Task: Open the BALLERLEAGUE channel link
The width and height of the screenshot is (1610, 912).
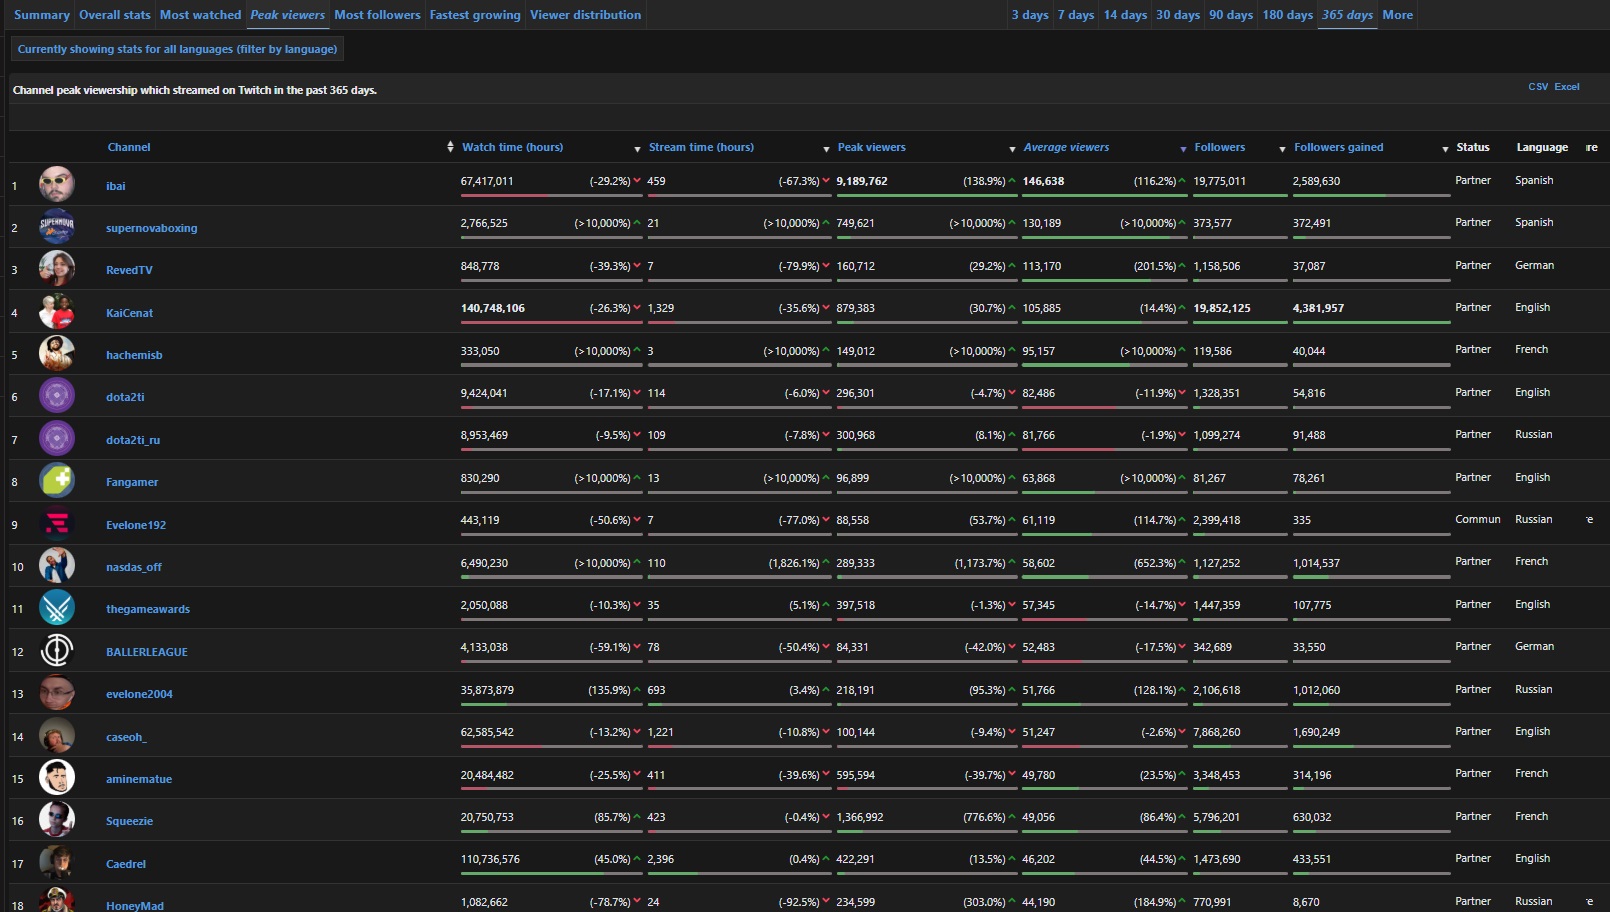Action: point(147,652)
